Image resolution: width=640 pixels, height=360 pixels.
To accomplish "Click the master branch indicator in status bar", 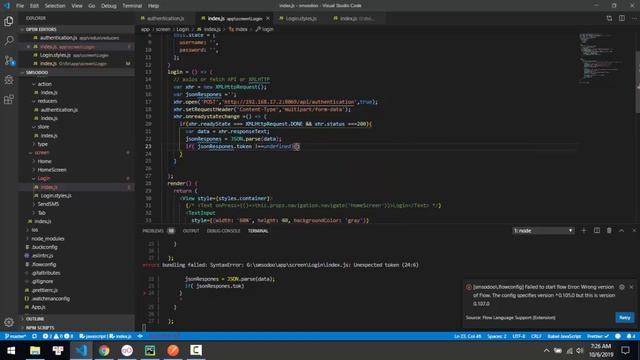I will tap(15, 336).
